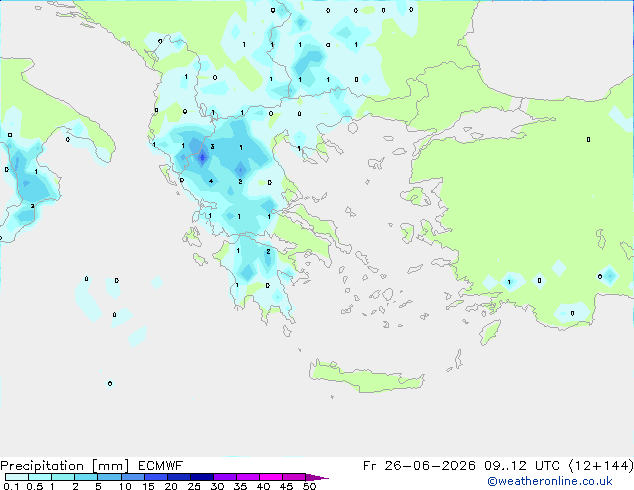Click the 0.1 mm palest legend swatch

pos(17,477)
